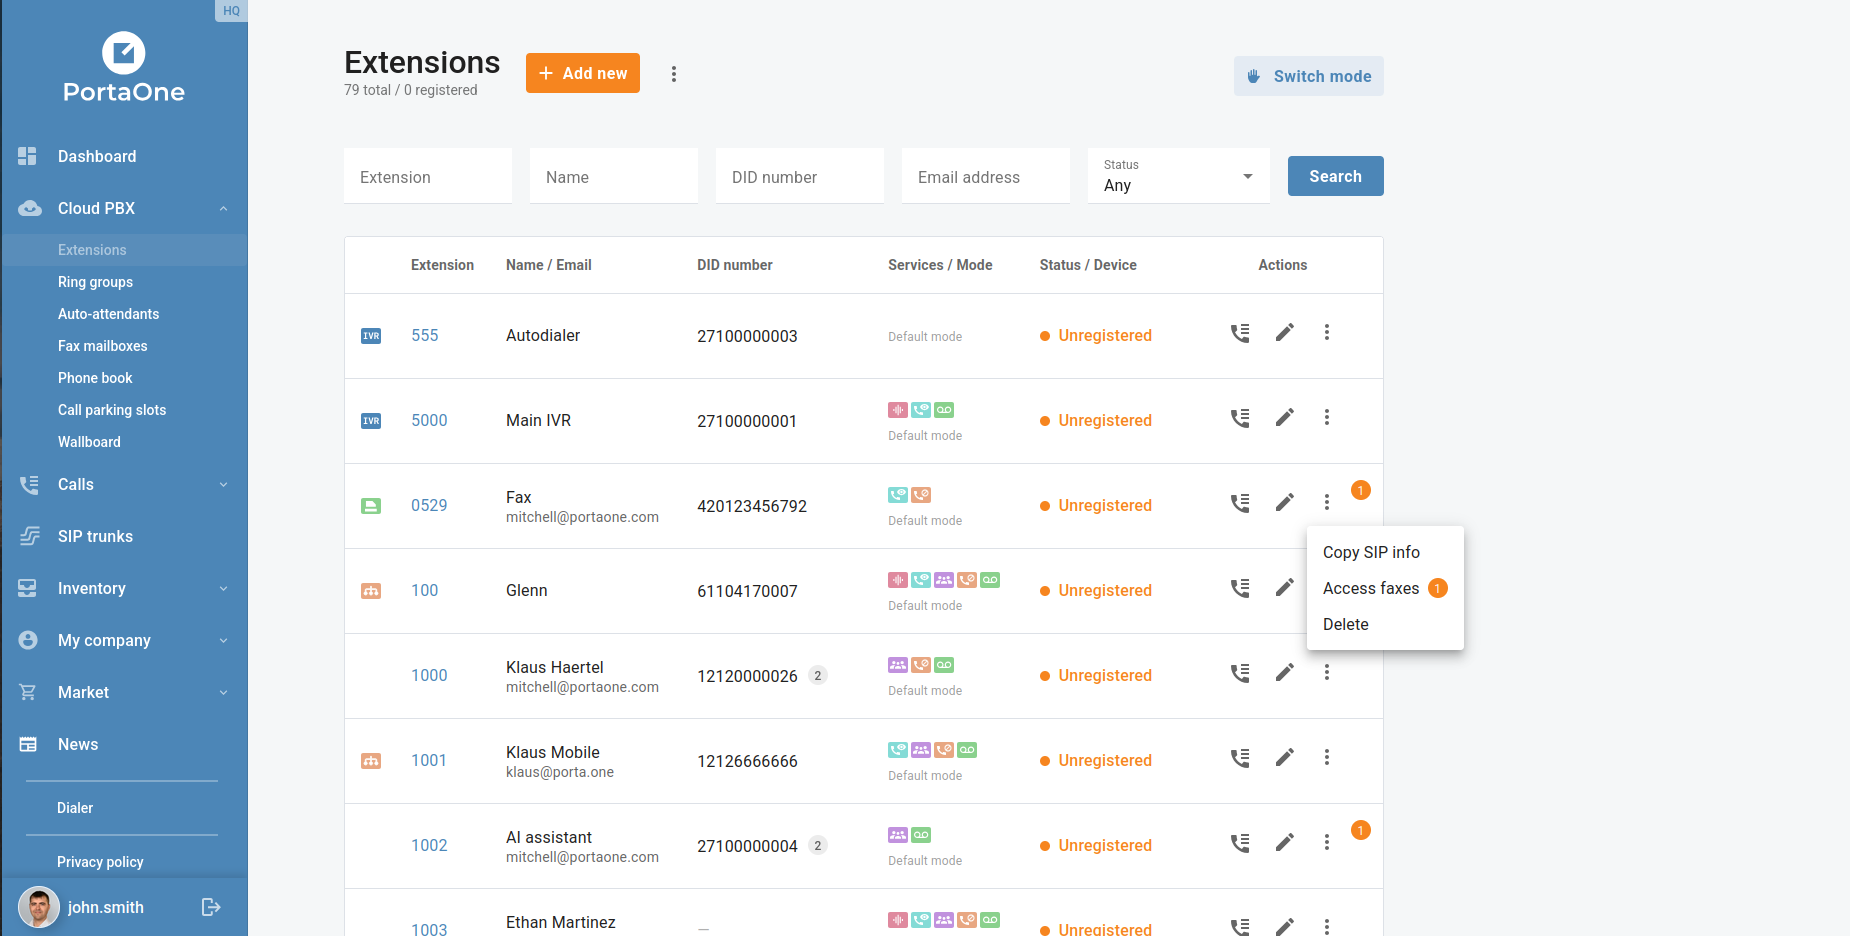Edit the Main IVR extension with pencil icon
The image size is (1850, 936).
point(1285,418)
